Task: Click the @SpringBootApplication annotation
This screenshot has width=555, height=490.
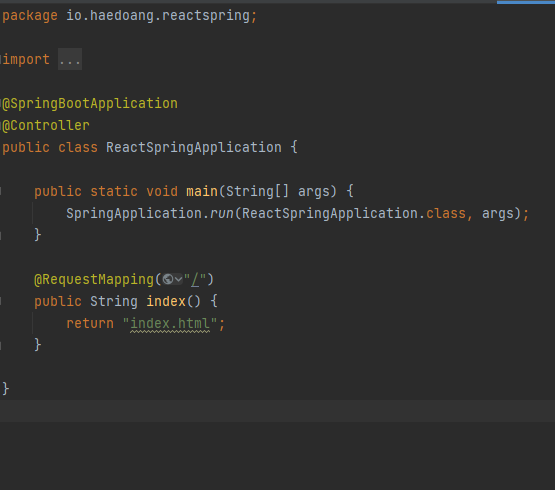Action: (x=90, y=104)
